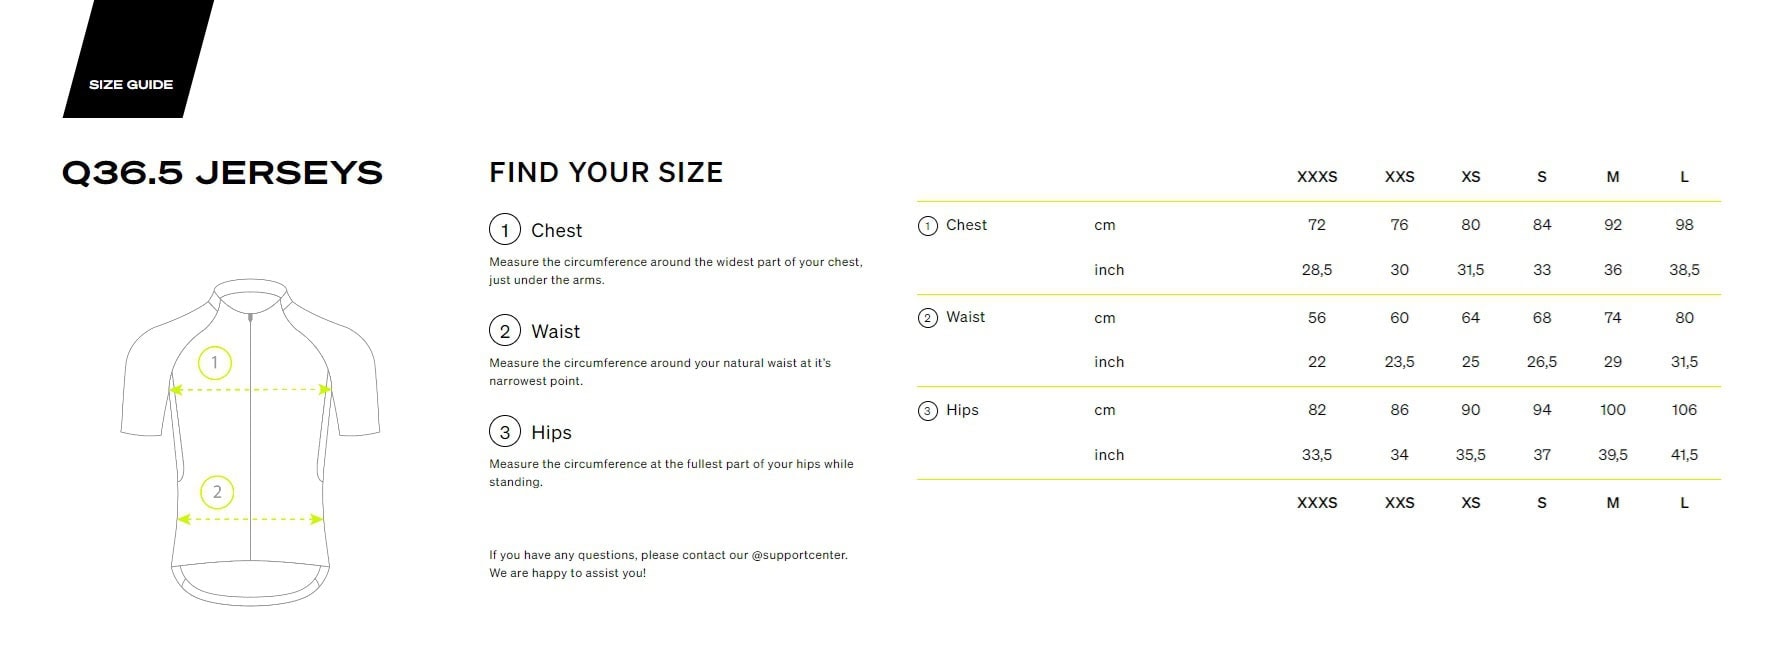Screen dimensions: 1782x648
Task: Select green circle 1 on jersey diagram
Action: click(x=215, y=362)
